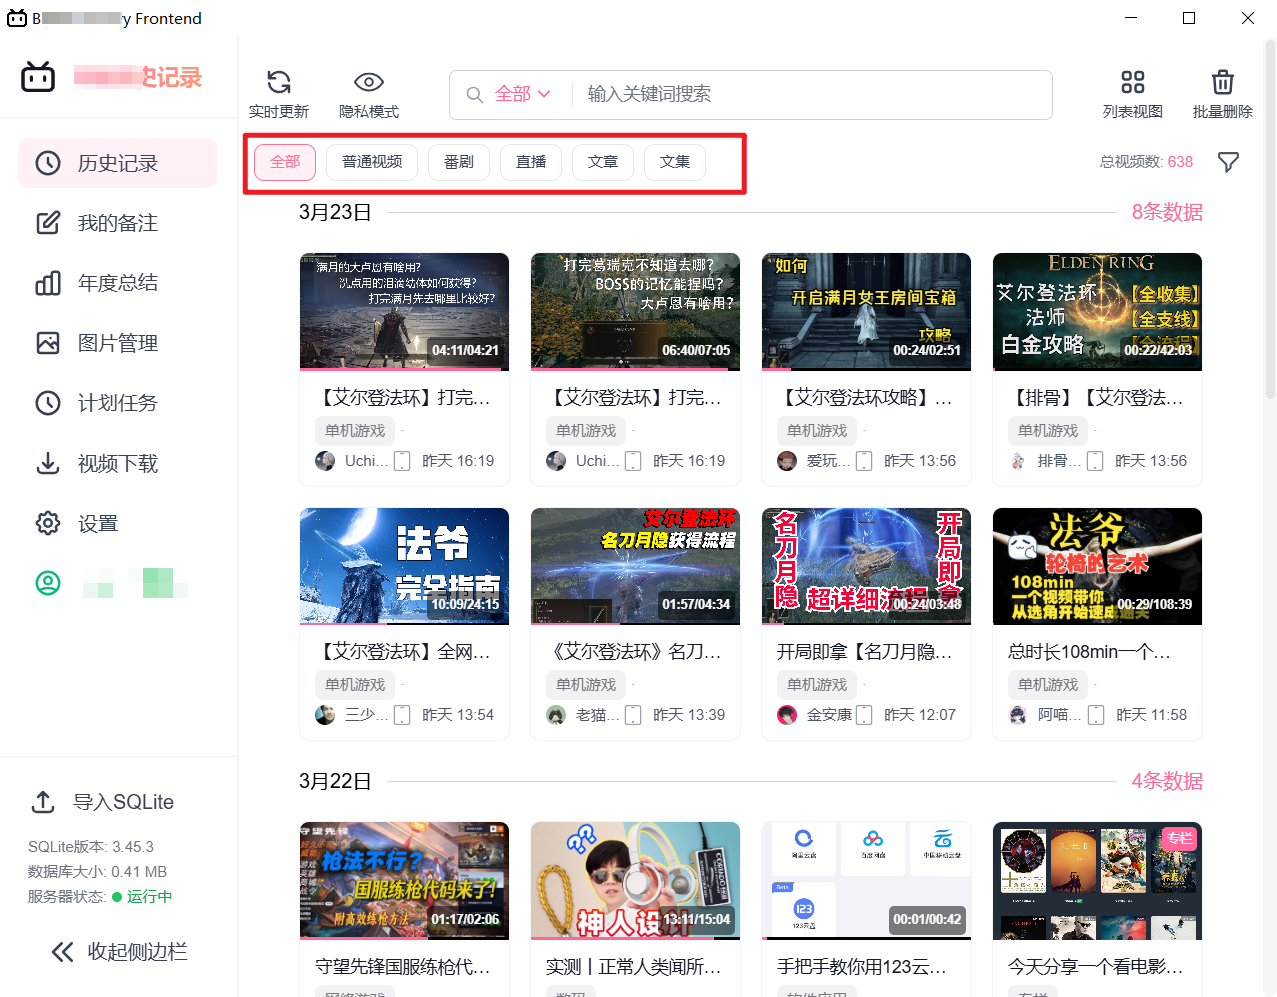Open 法爷完全指南 thumbnail

coord(404,566)
